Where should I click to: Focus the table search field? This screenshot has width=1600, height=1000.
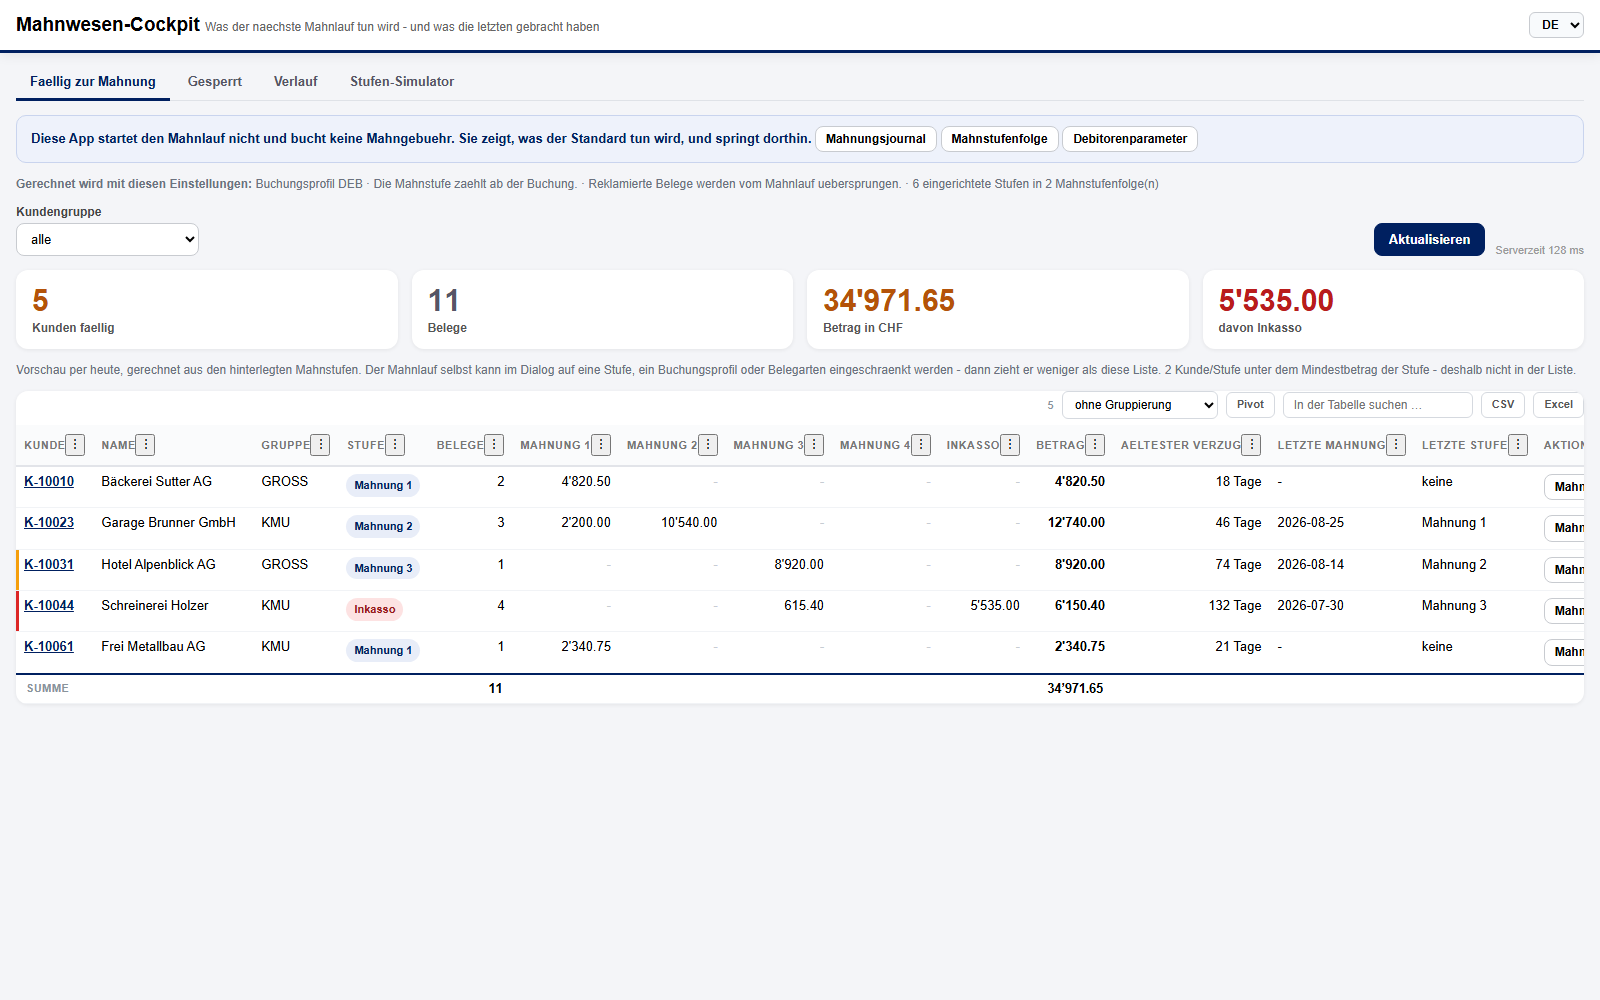(x=1378, y=405)
